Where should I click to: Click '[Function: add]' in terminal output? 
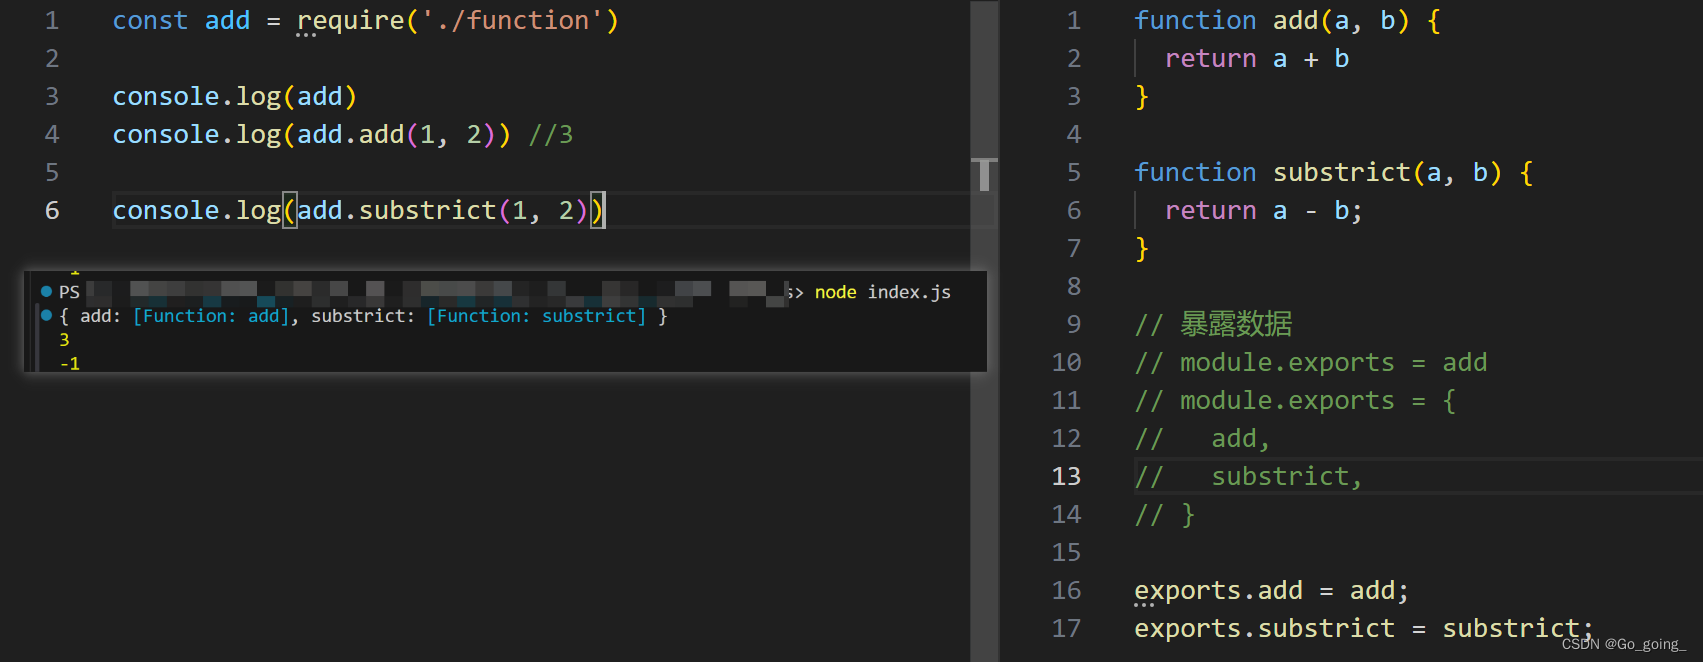point(211,316)
